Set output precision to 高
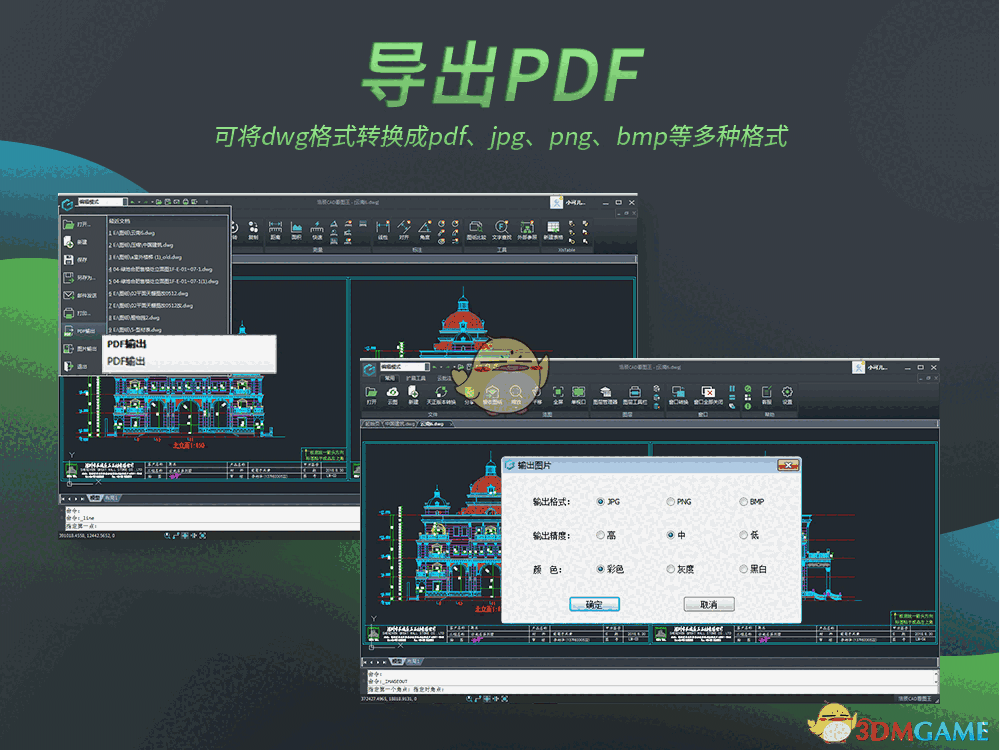The image size is (1000, 750). (x=600, y=535)
